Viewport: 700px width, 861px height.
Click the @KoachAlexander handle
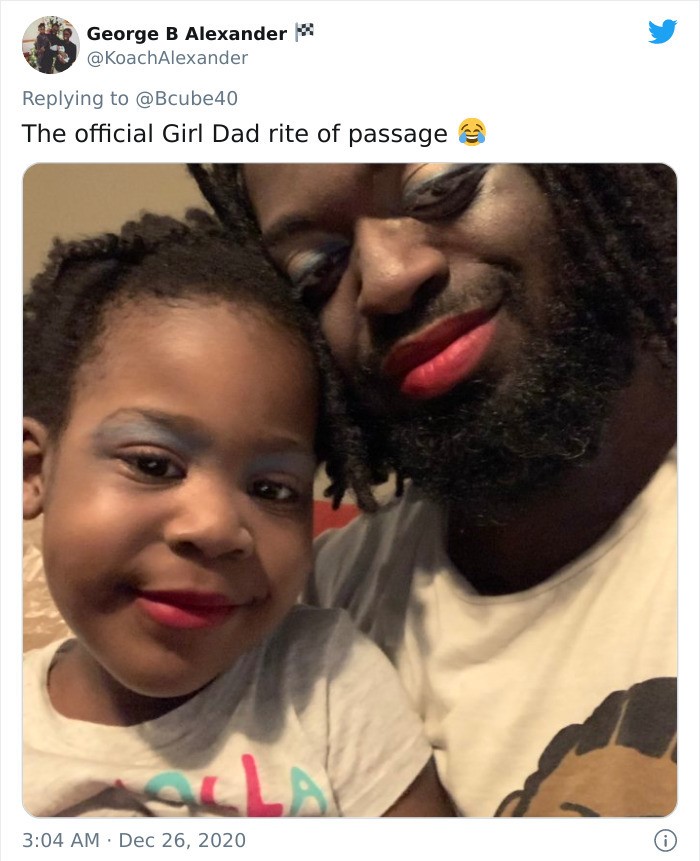[x=167, y=58]
